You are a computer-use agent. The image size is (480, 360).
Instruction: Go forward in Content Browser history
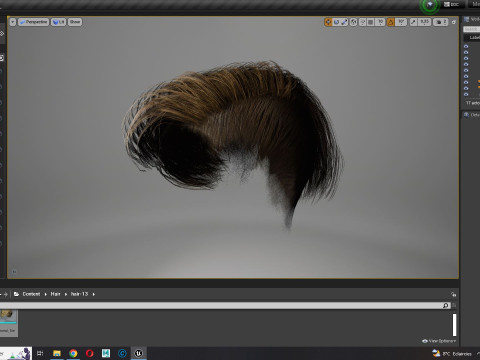[x=6, y=294]
